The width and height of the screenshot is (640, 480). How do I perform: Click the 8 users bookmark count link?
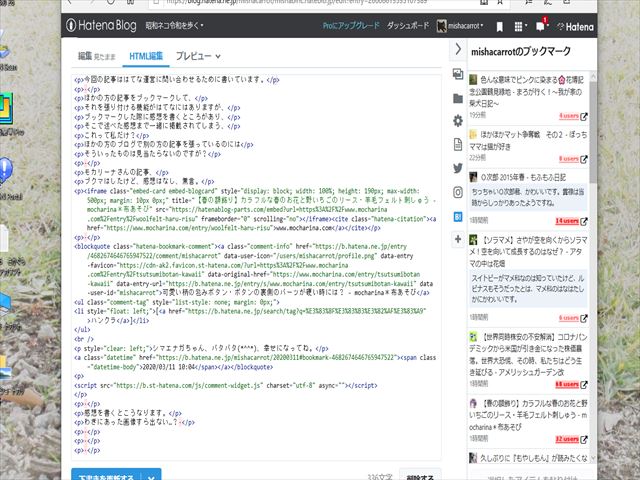(x=569, y=159)
